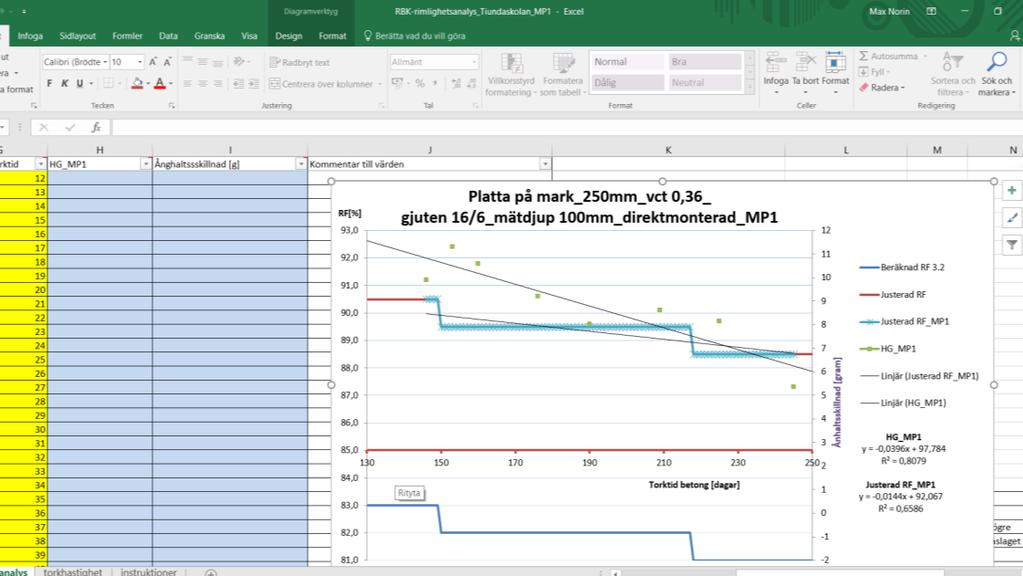Apply the Neutral cell style
1023x576 pixels.
tap(705, 83)
